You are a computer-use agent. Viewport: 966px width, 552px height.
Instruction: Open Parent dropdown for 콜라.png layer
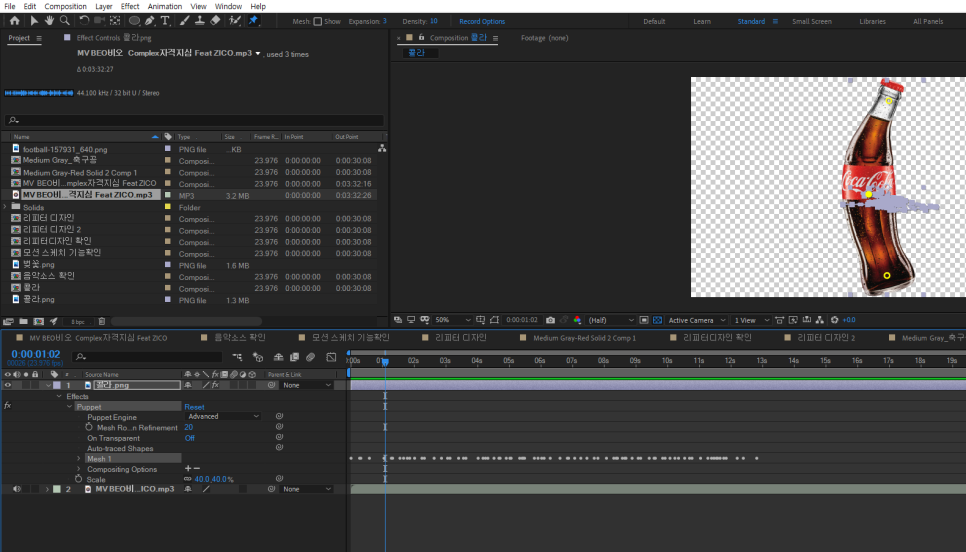pos(307,385)
